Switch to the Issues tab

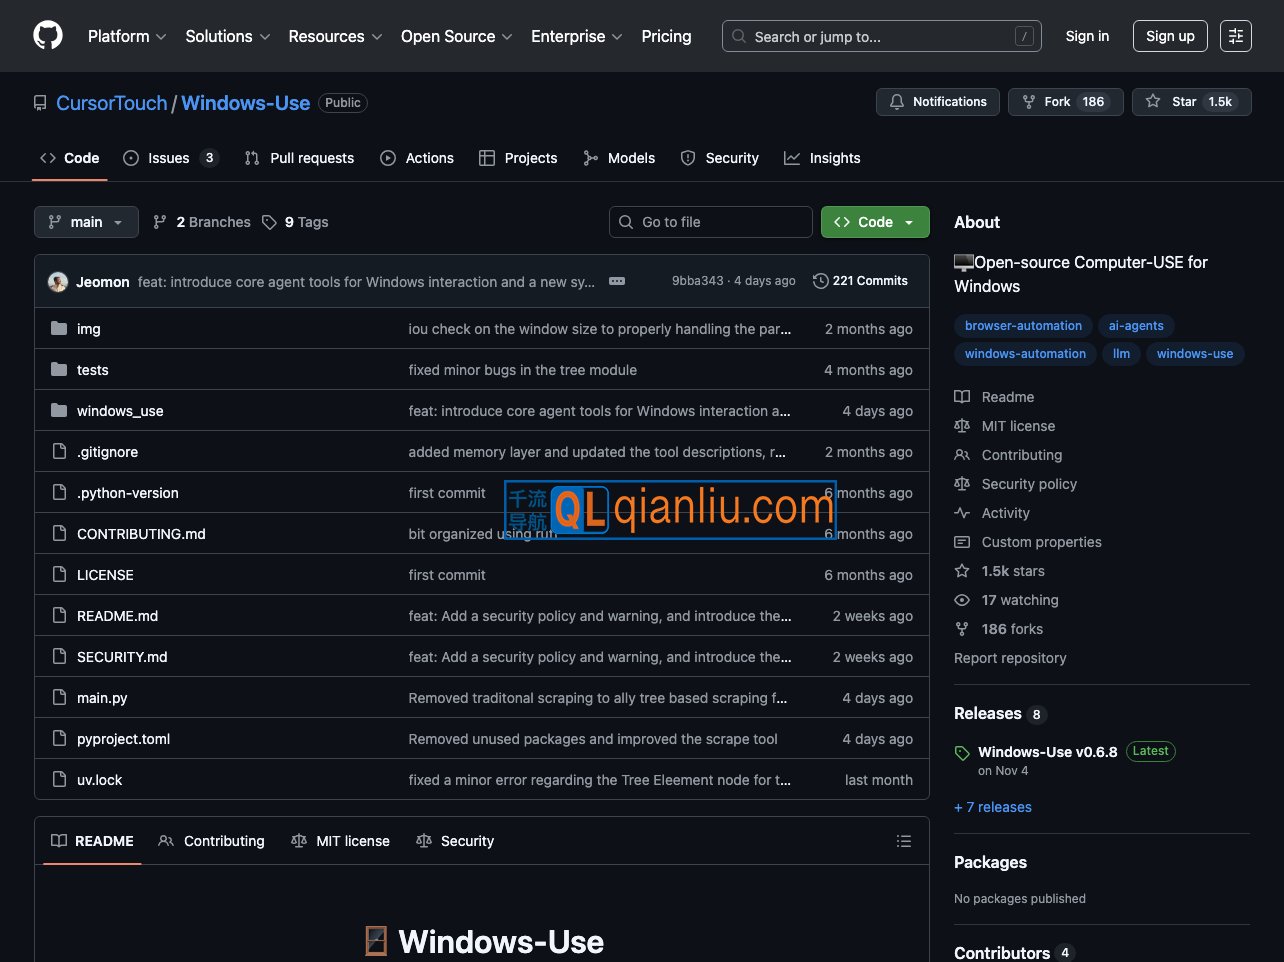(169, 158)
